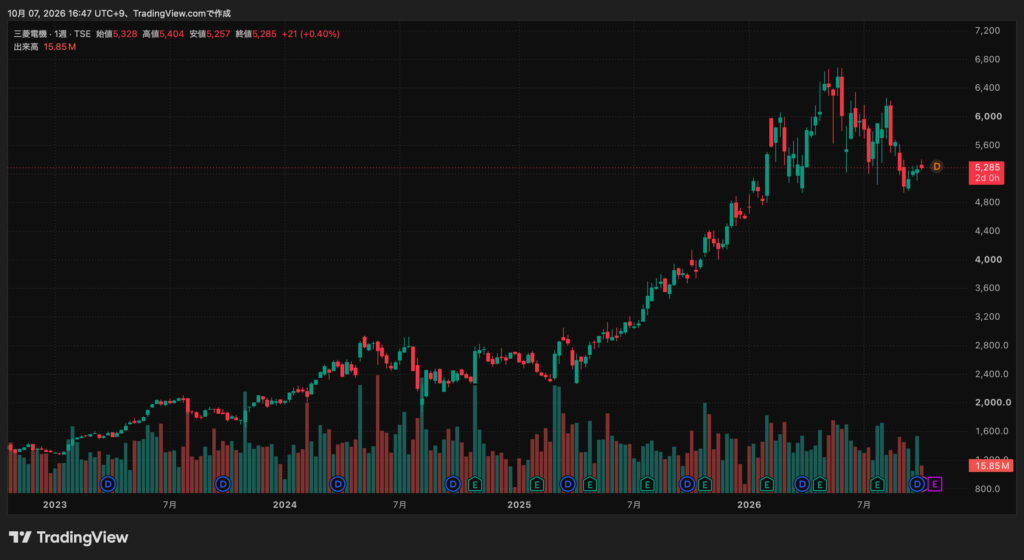
Task: Click the dividend D marker beside the first earnings E marker
Action: 453,484
